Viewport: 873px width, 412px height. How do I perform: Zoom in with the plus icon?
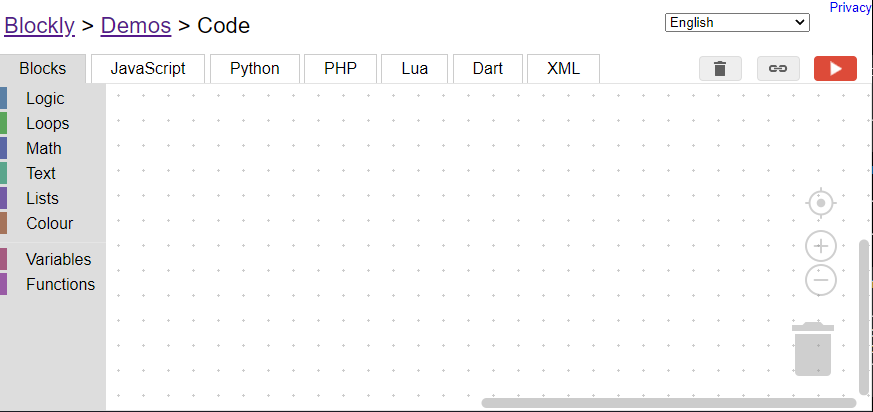[x=821, y=246]
